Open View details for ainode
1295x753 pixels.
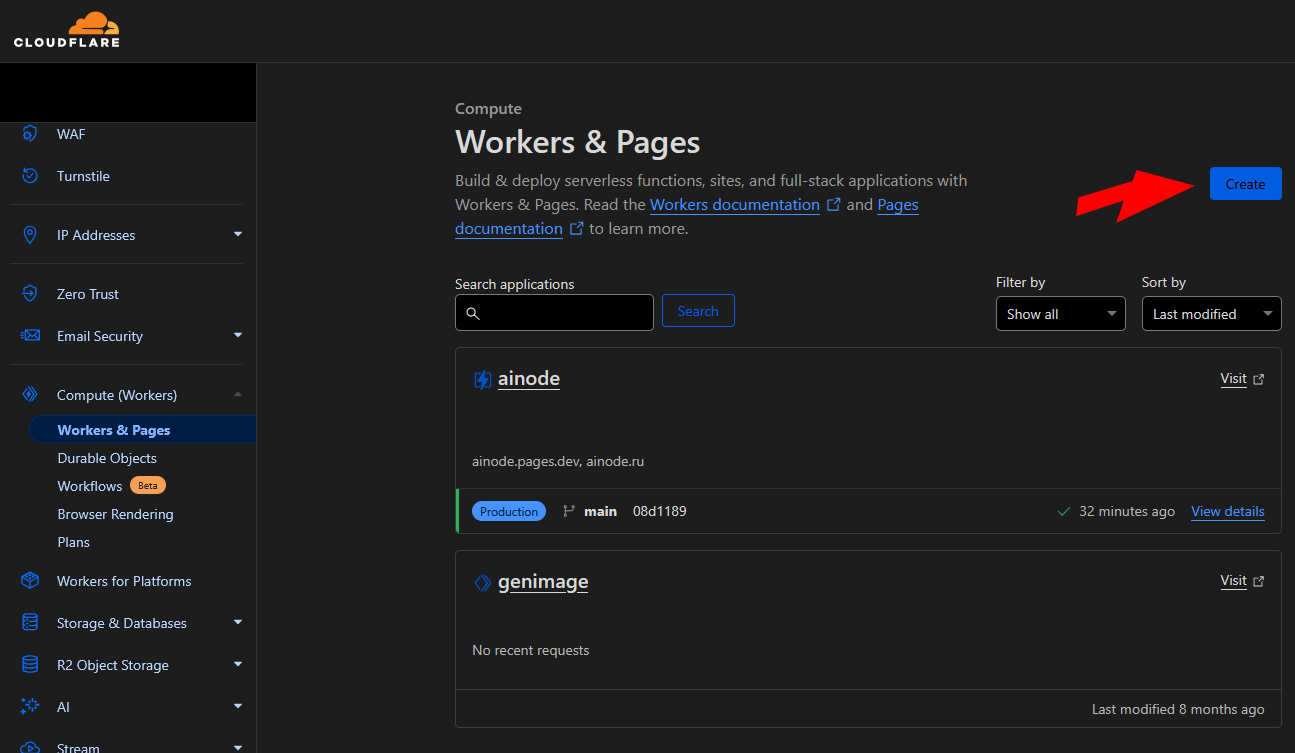1227,511
